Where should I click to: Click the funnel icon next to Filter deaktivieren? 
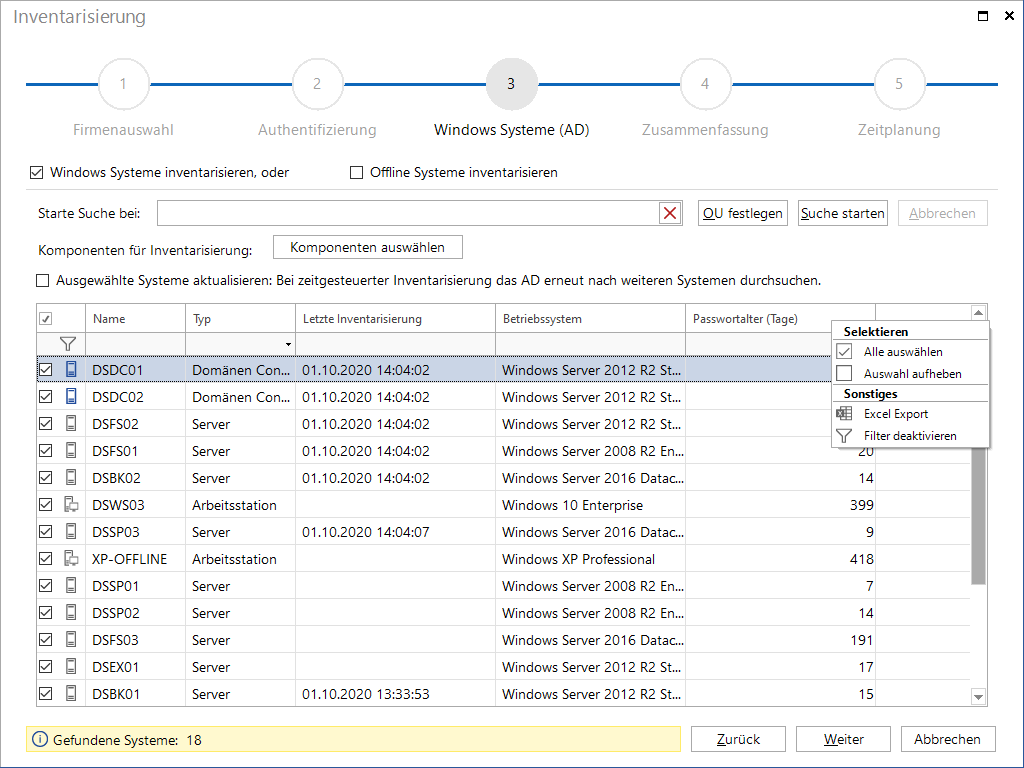pos(844,436)
